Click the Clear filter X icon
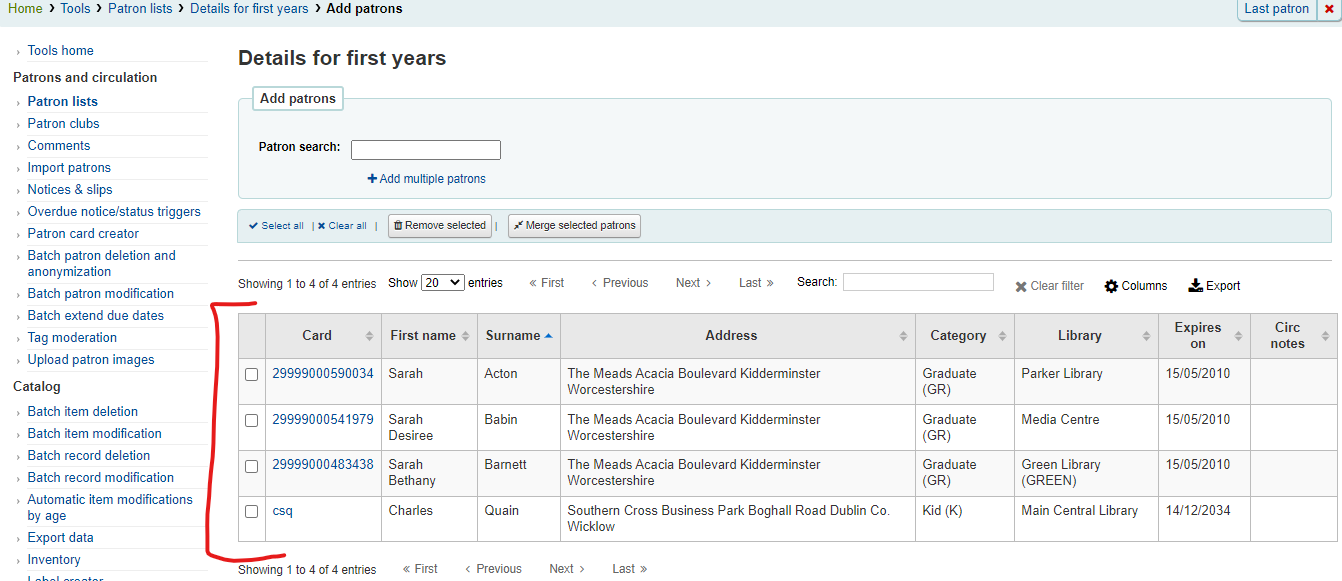This screenshot has height=581, width=1342. point(1021,287)
